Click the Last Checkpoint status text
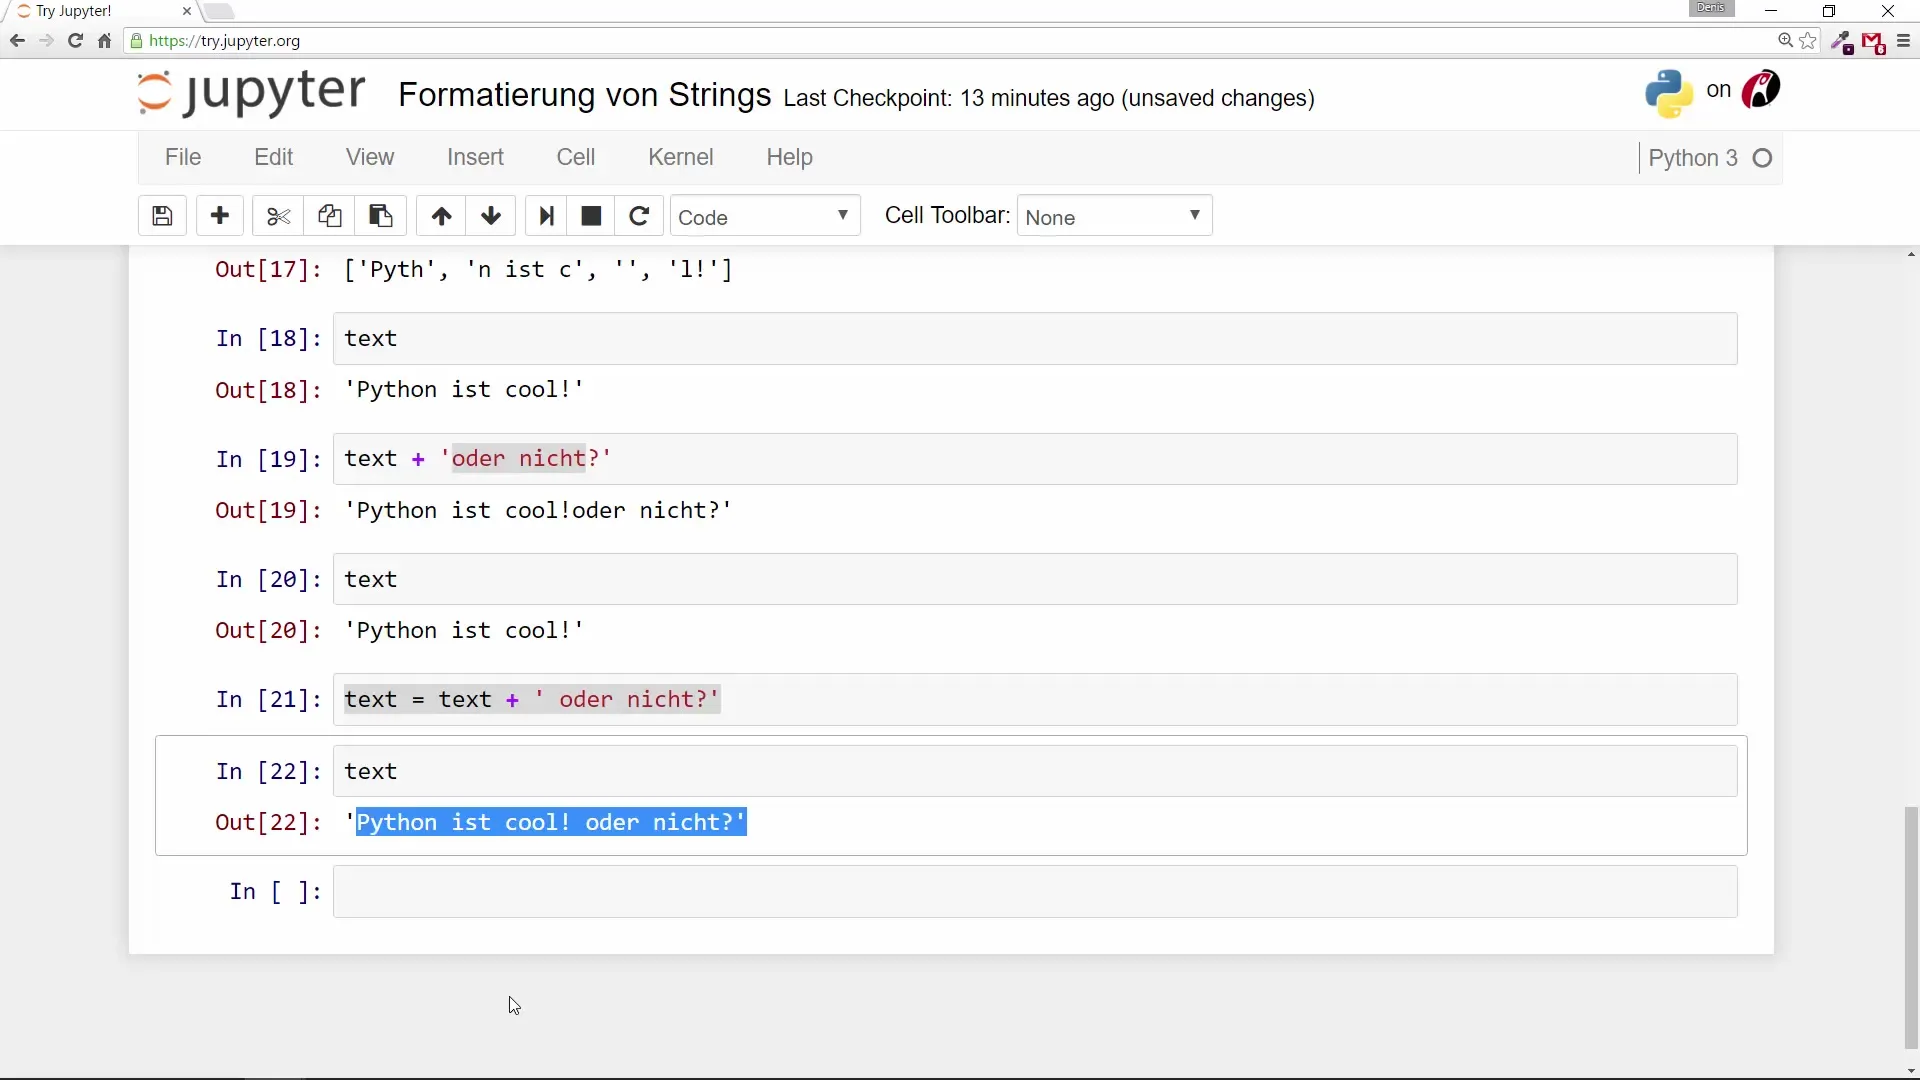Screen dimensions: 1920x1080 click(1049, 98)
